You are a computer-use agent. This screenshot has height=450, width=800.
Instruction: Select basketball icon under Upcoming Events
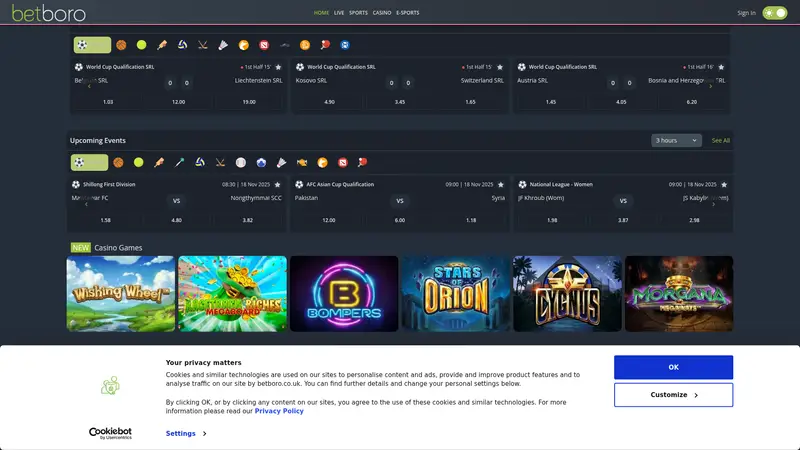tap(118, 162)
